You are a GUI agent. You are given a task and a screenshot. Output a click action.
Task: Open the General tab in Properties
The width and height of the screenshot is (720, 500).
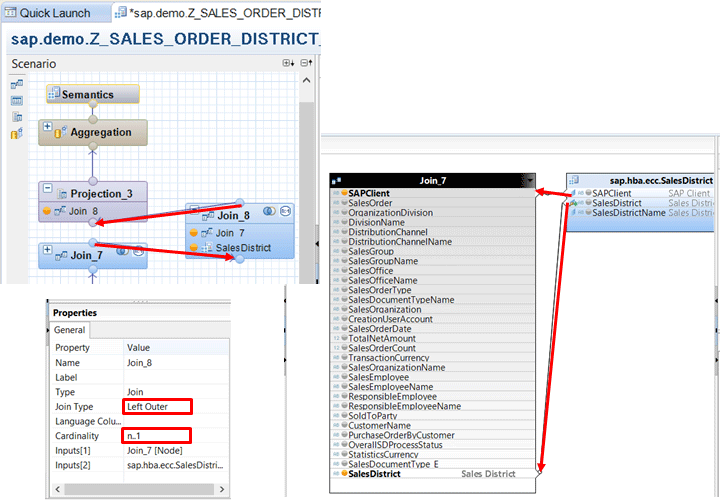click(x=69, y=330)
